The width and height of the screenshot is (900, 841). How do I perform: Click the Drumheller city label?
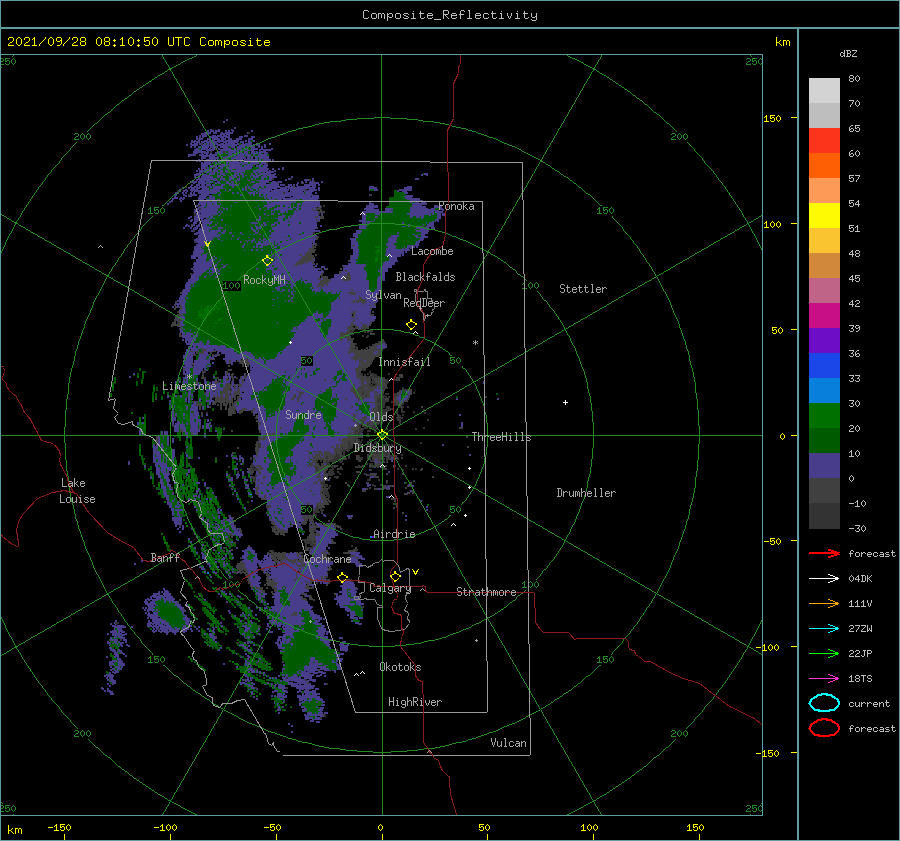pos(586,493)
